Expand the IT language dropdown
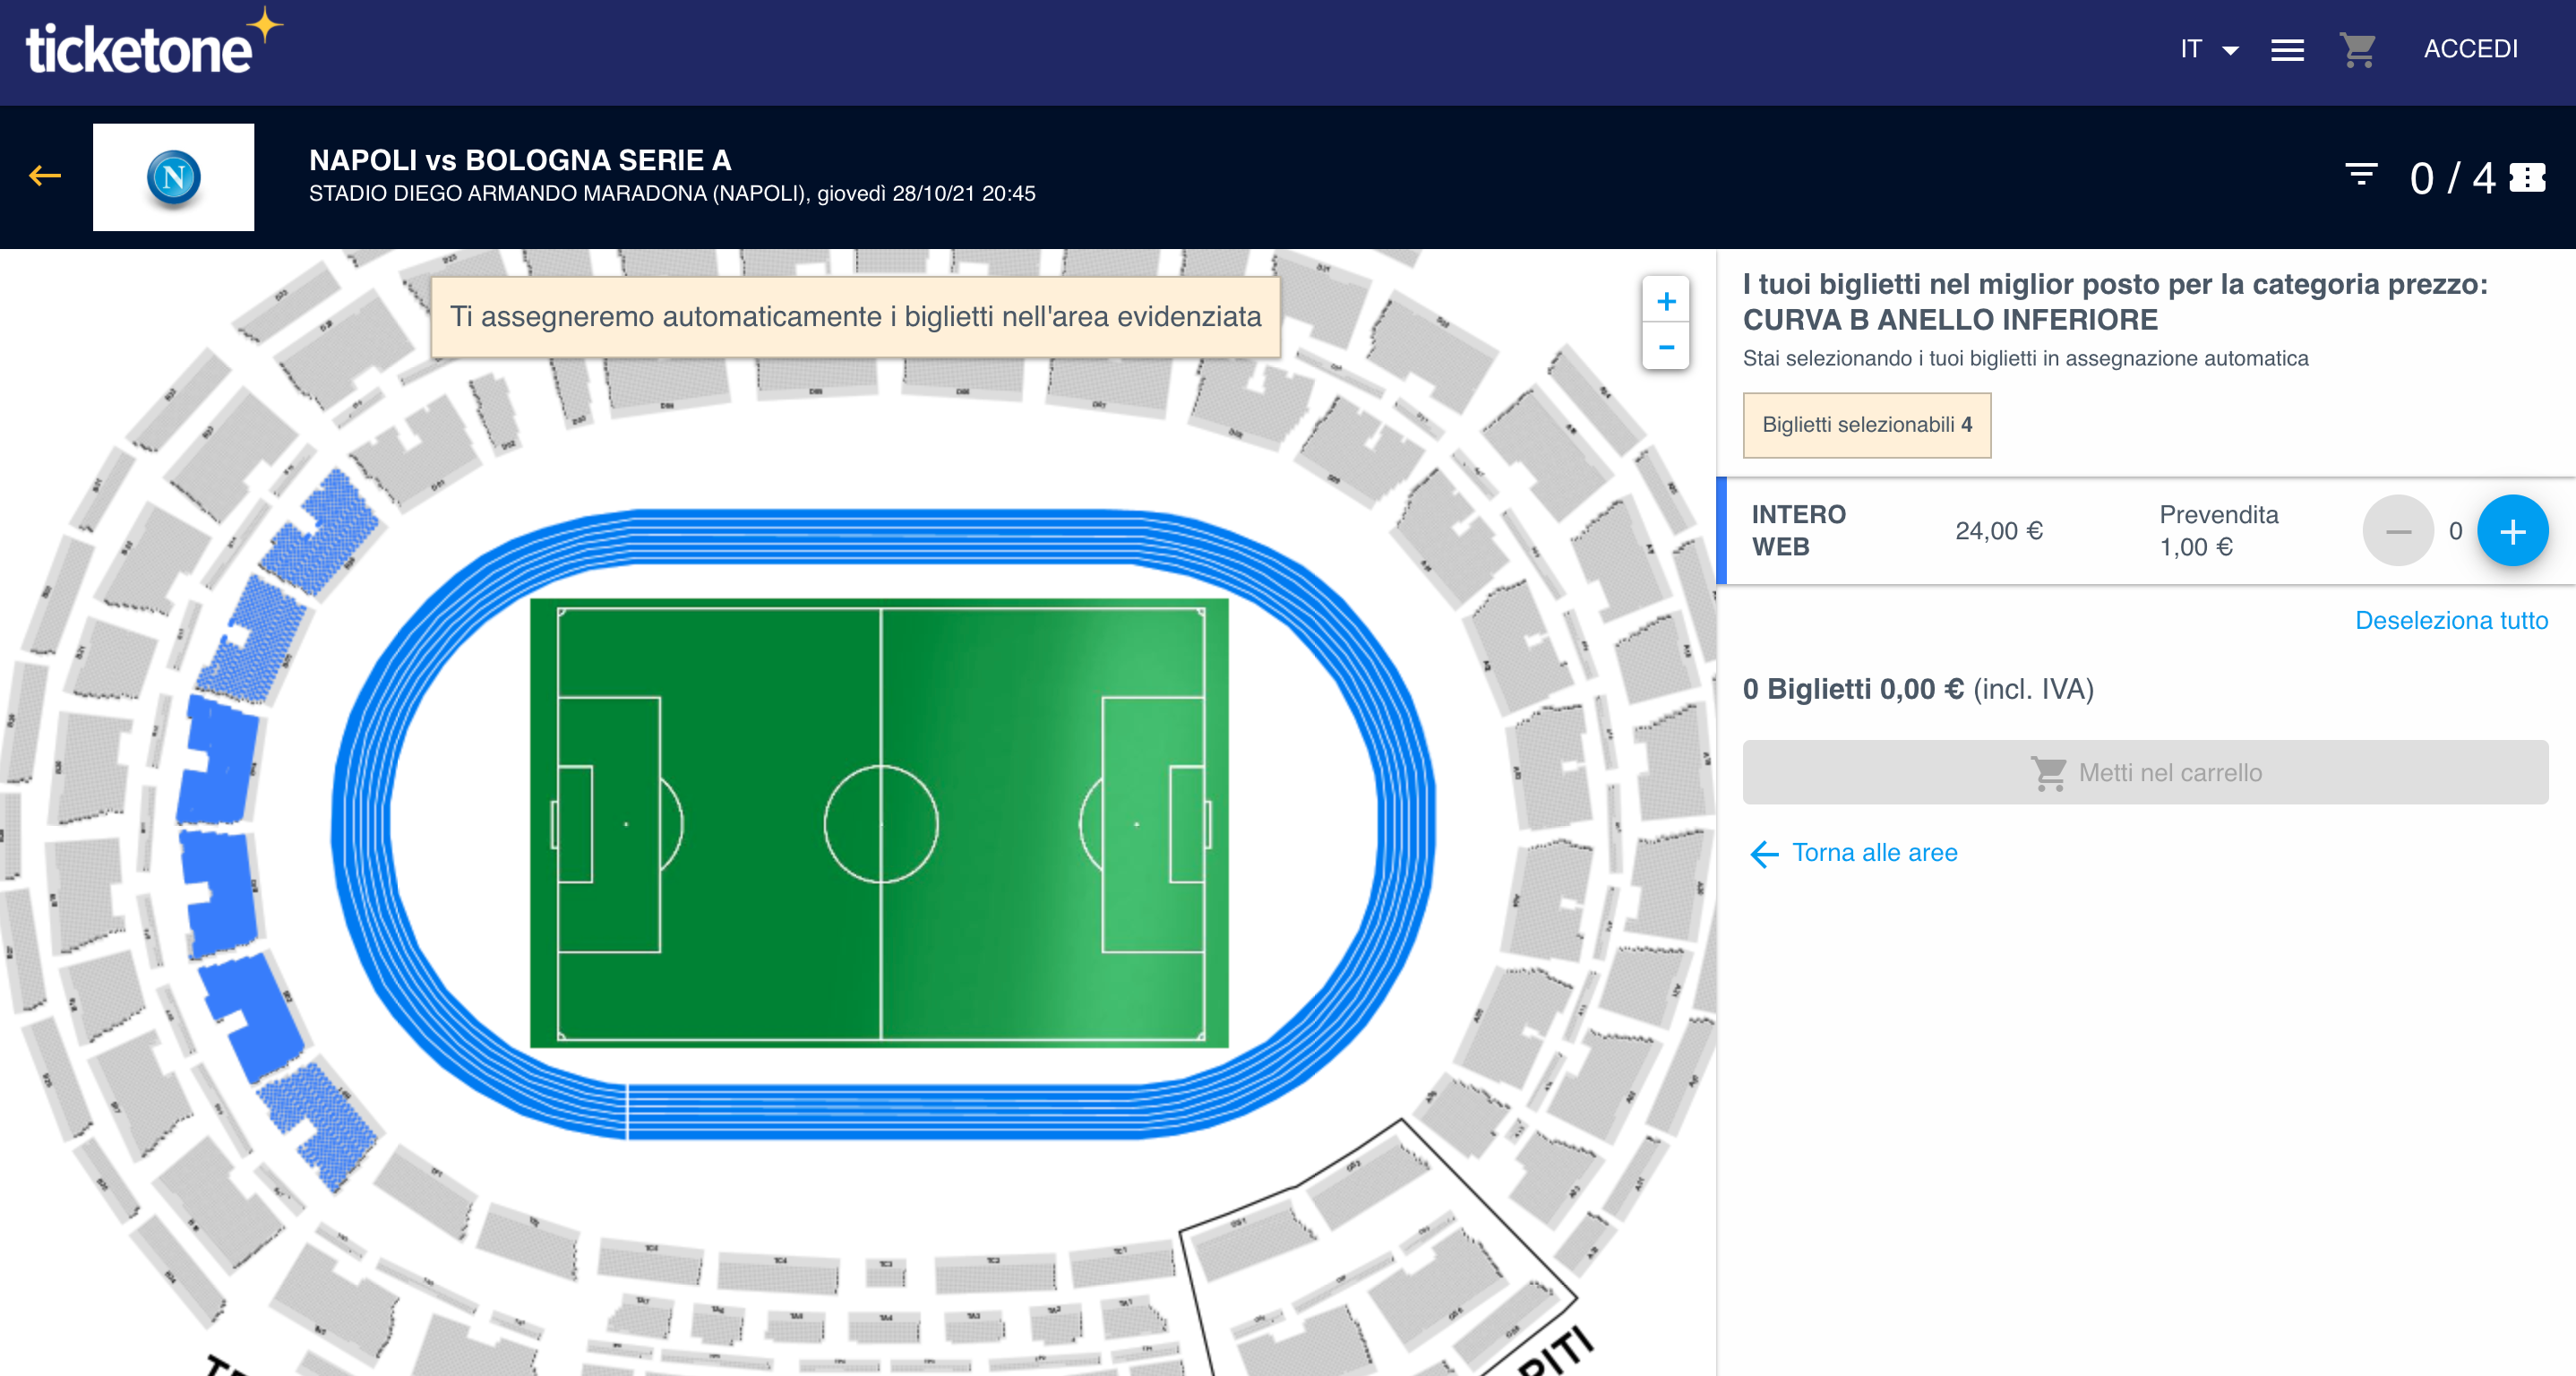Image resolution: width=2576 pixels, height=1376 pixels. pos(2208,49)
